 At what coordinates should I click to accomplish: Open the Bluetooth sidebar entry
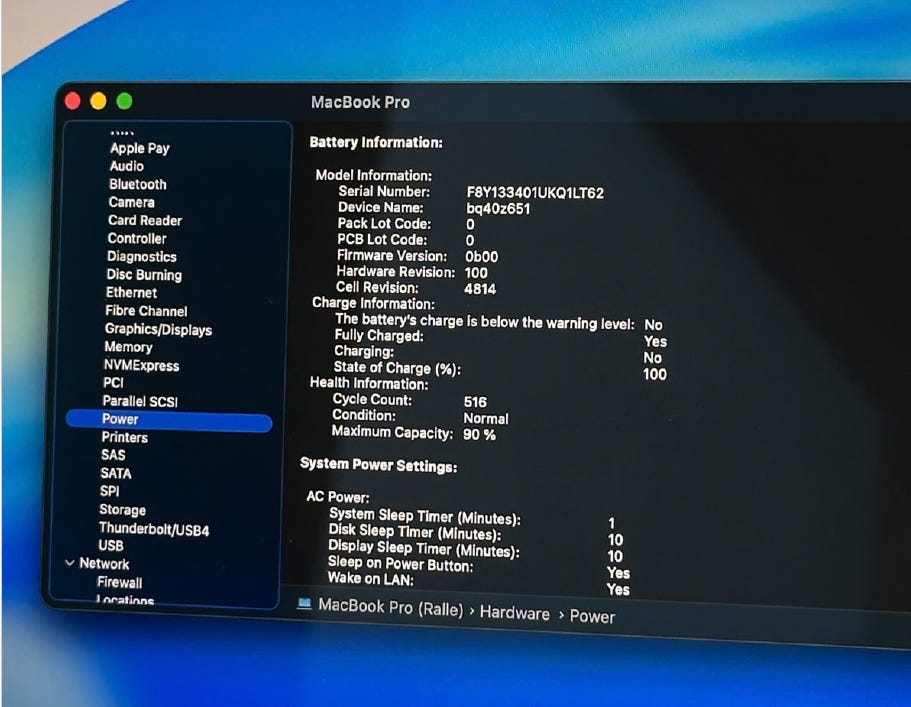pos(138,184)
